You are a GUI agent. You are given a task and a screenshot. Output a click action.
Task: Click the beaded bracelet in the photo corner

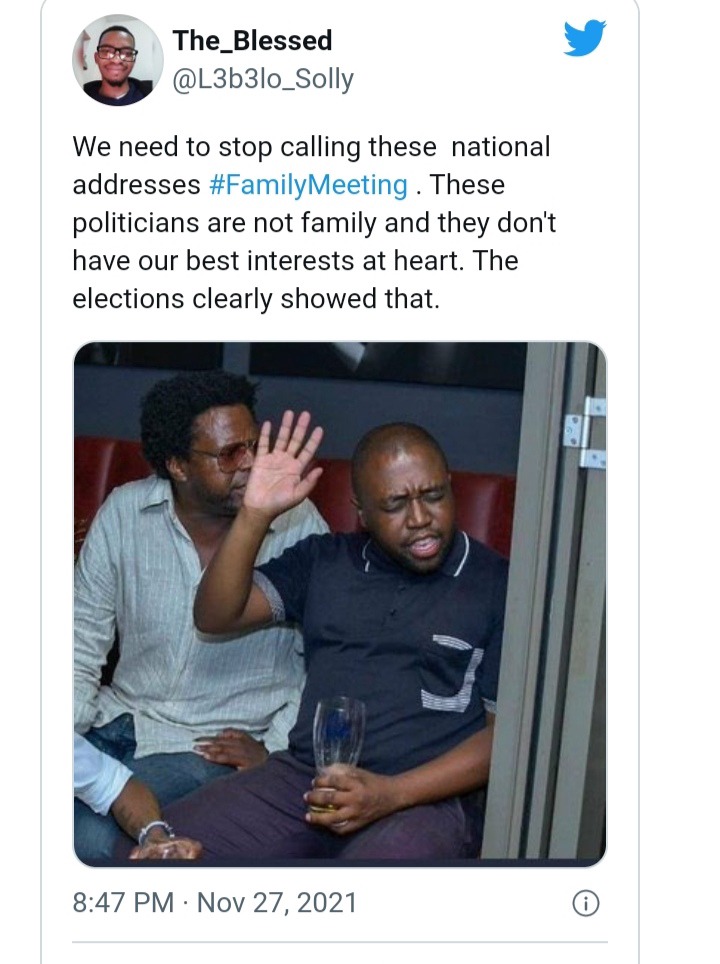(x=155, y=830)
